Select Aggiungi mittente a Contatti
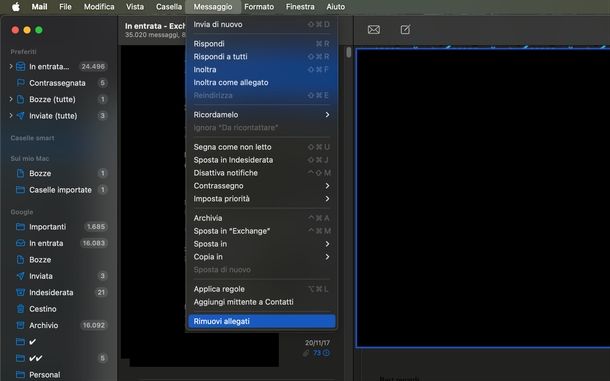The height and width of the screenshot is (381, 610). click(261, 302)
